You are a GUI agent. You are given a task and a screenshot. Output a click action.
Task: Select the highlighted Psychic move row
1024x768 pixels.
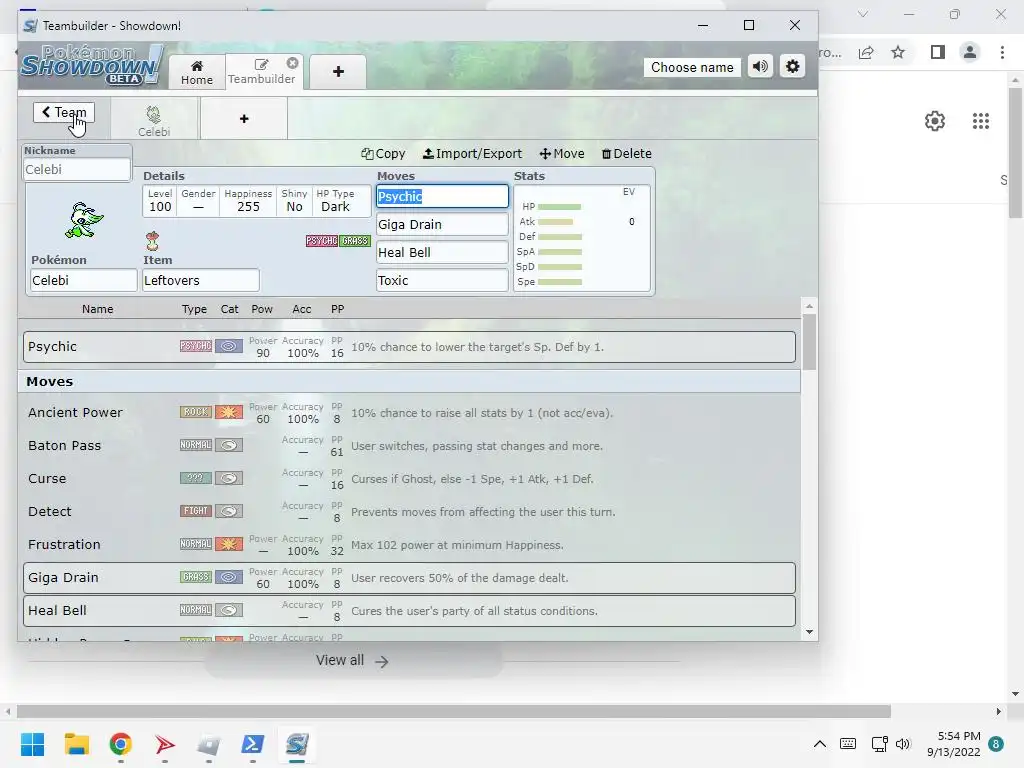coord(409,347)
